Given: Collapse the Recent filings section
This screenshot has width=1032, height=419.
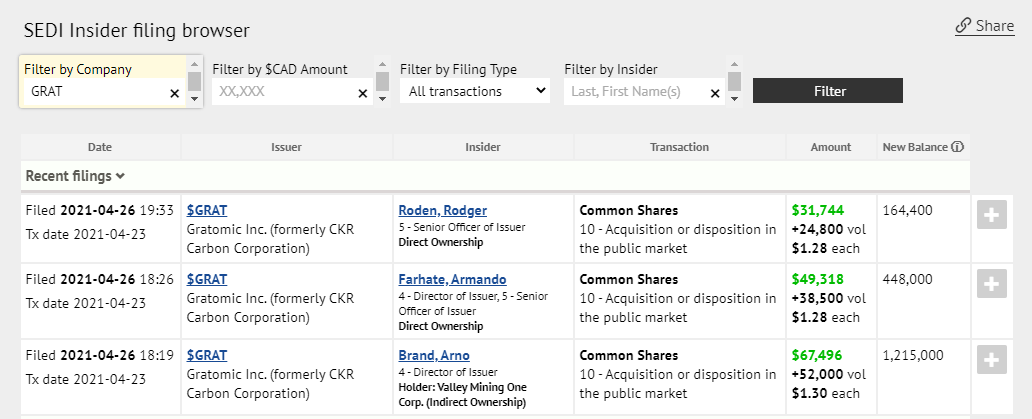Looking at the screenshot, I should coord(75,176).
